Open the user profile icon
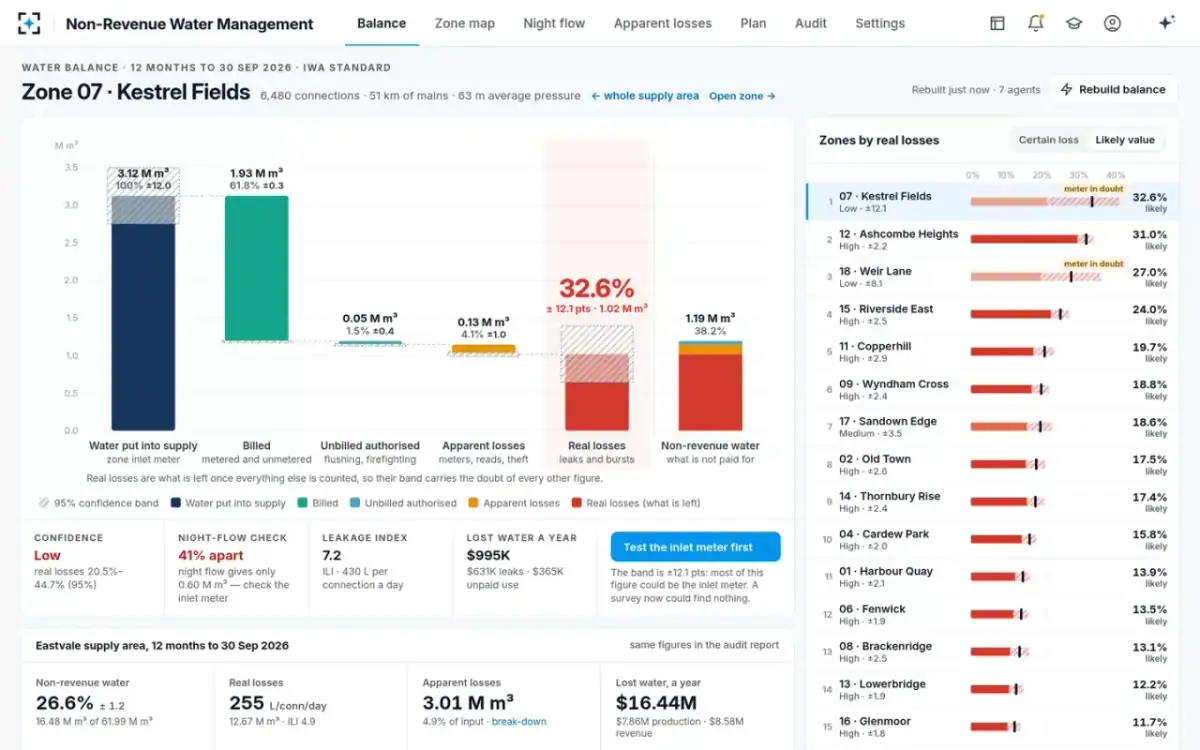The image size is (1200, 750). click(x=1112, y=23)
